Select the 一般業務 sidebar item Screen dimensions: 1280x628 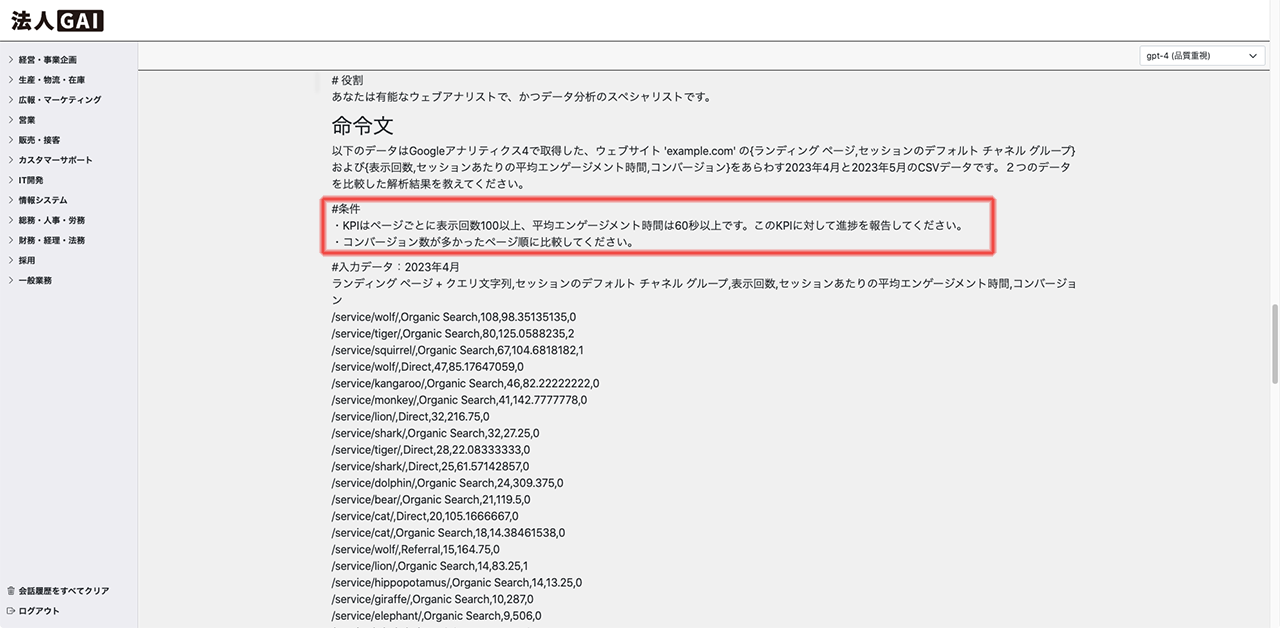(x=35, y=280)
